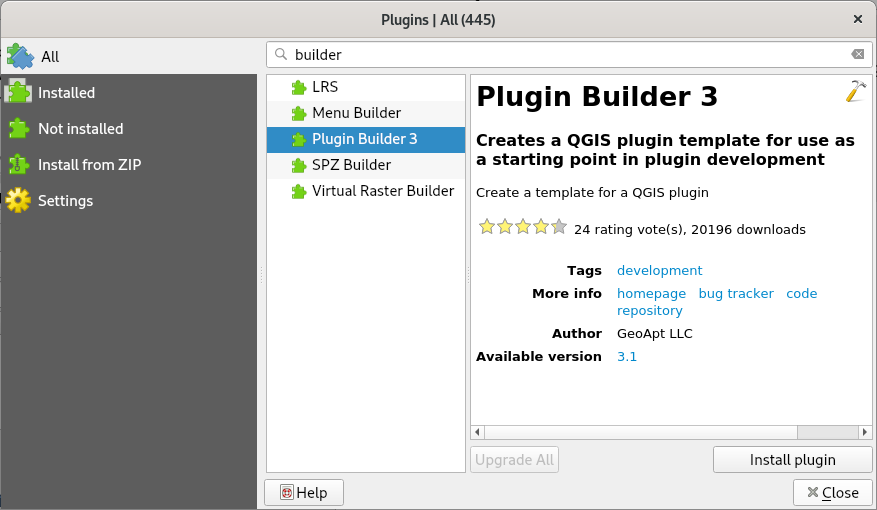Select SPZ Builder in the plugin list
This screenshot has width=877, height=510.
(366, 166)
